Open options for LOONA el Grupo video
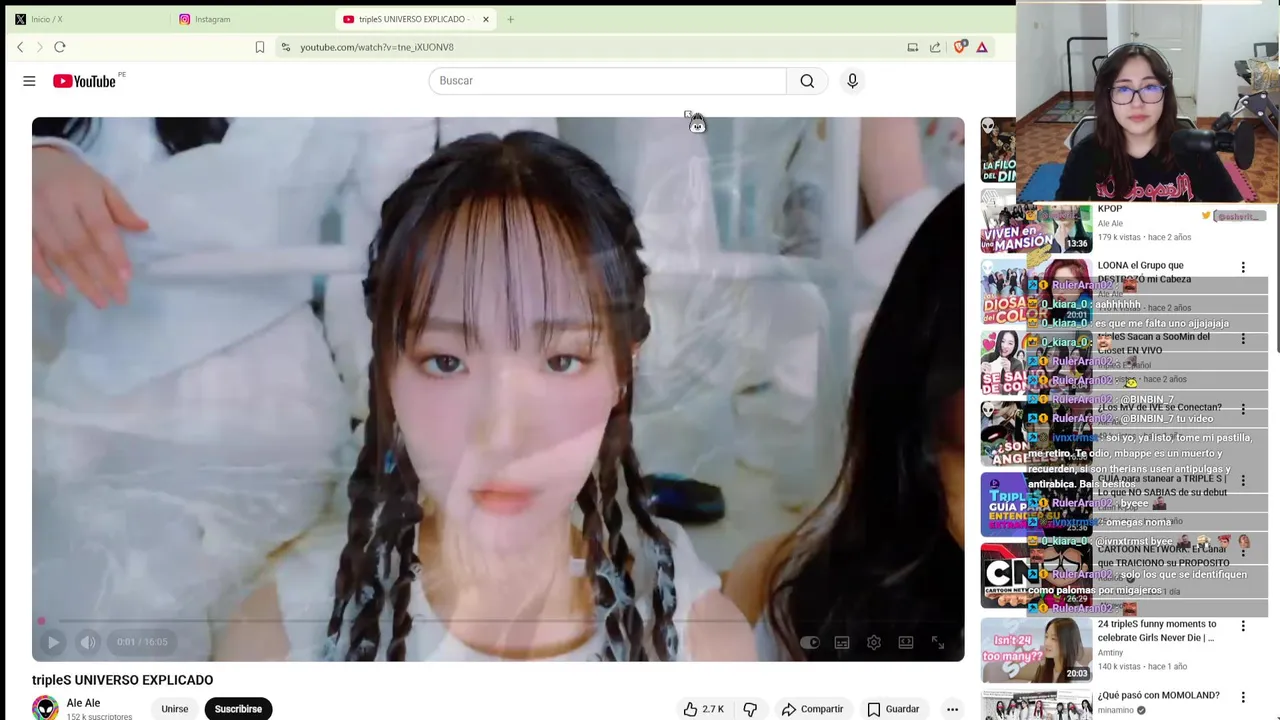The height and width of the screenshot is (720, 1280). 1243,268
